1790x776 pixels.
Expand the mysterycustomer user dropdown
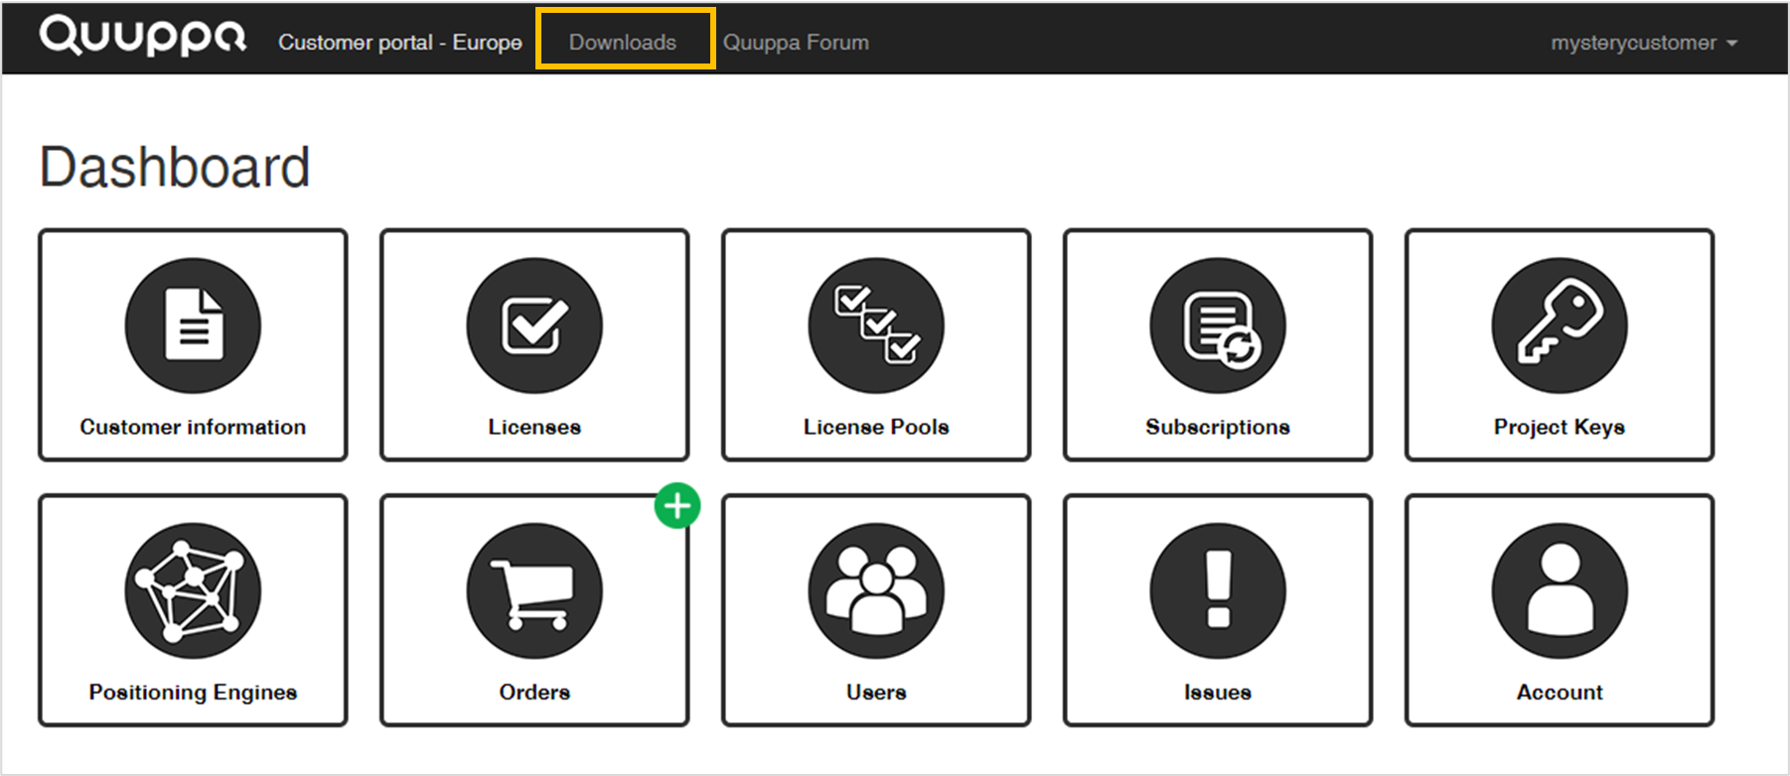point(1644,43)
